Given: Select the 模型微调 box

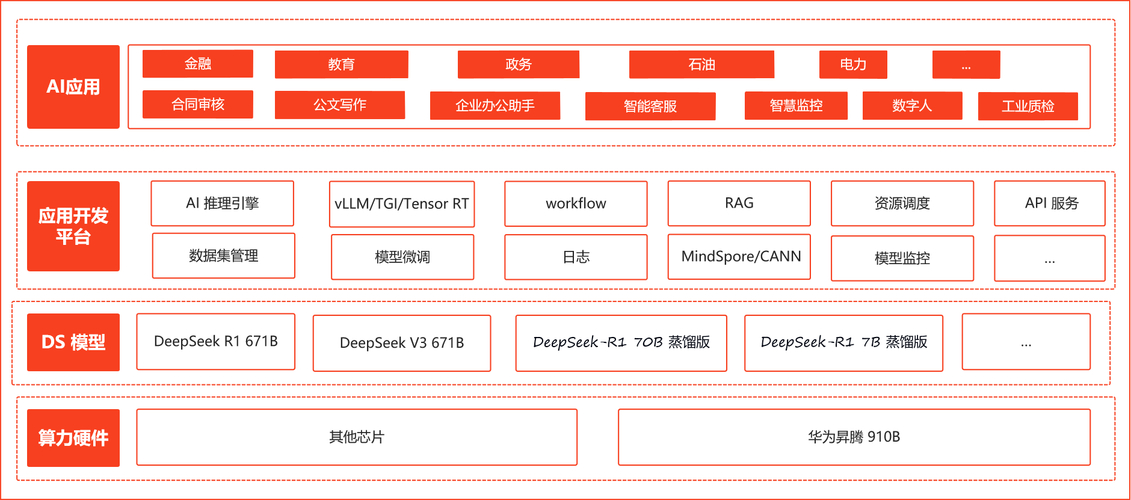Looking at the screenshot, I should coord(401,257).
